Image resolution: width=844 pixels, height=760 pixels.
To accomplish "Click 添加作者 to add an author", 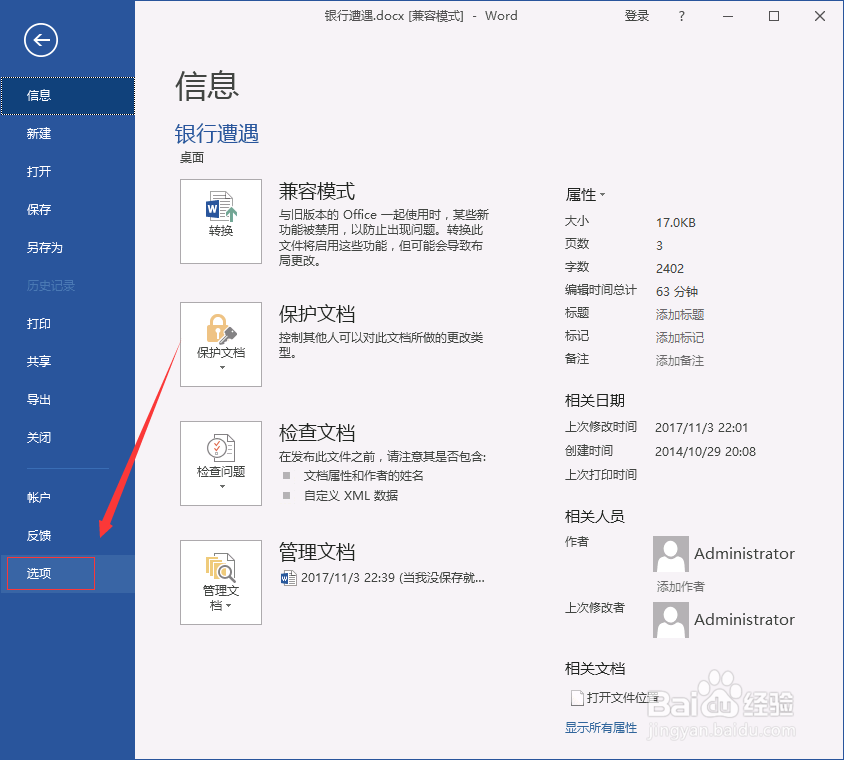I will (680, 587).
